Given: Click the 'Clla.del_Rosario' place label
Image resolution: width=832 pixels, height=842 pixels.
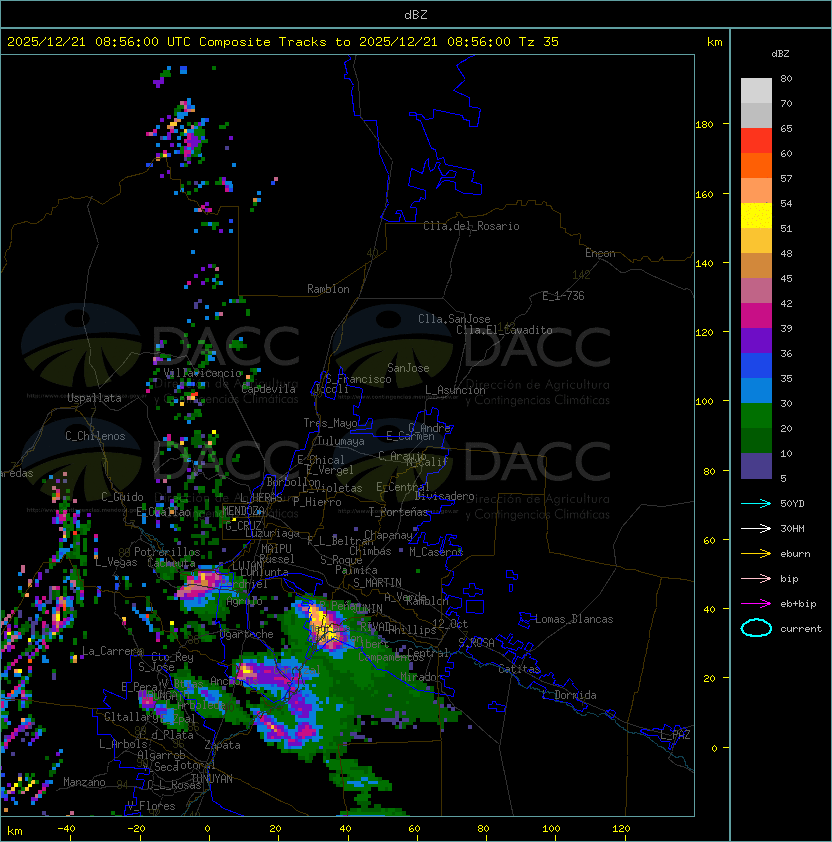Looking at the screenshot, I should tap(471, 226).
